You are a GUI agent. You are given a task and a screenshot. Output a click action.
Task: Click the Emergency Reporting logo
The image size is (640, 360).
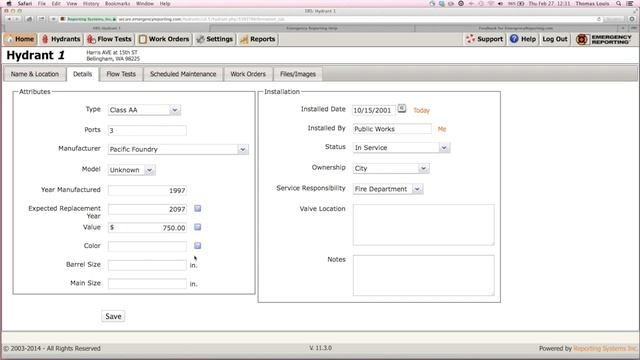(x=604, y=39)
